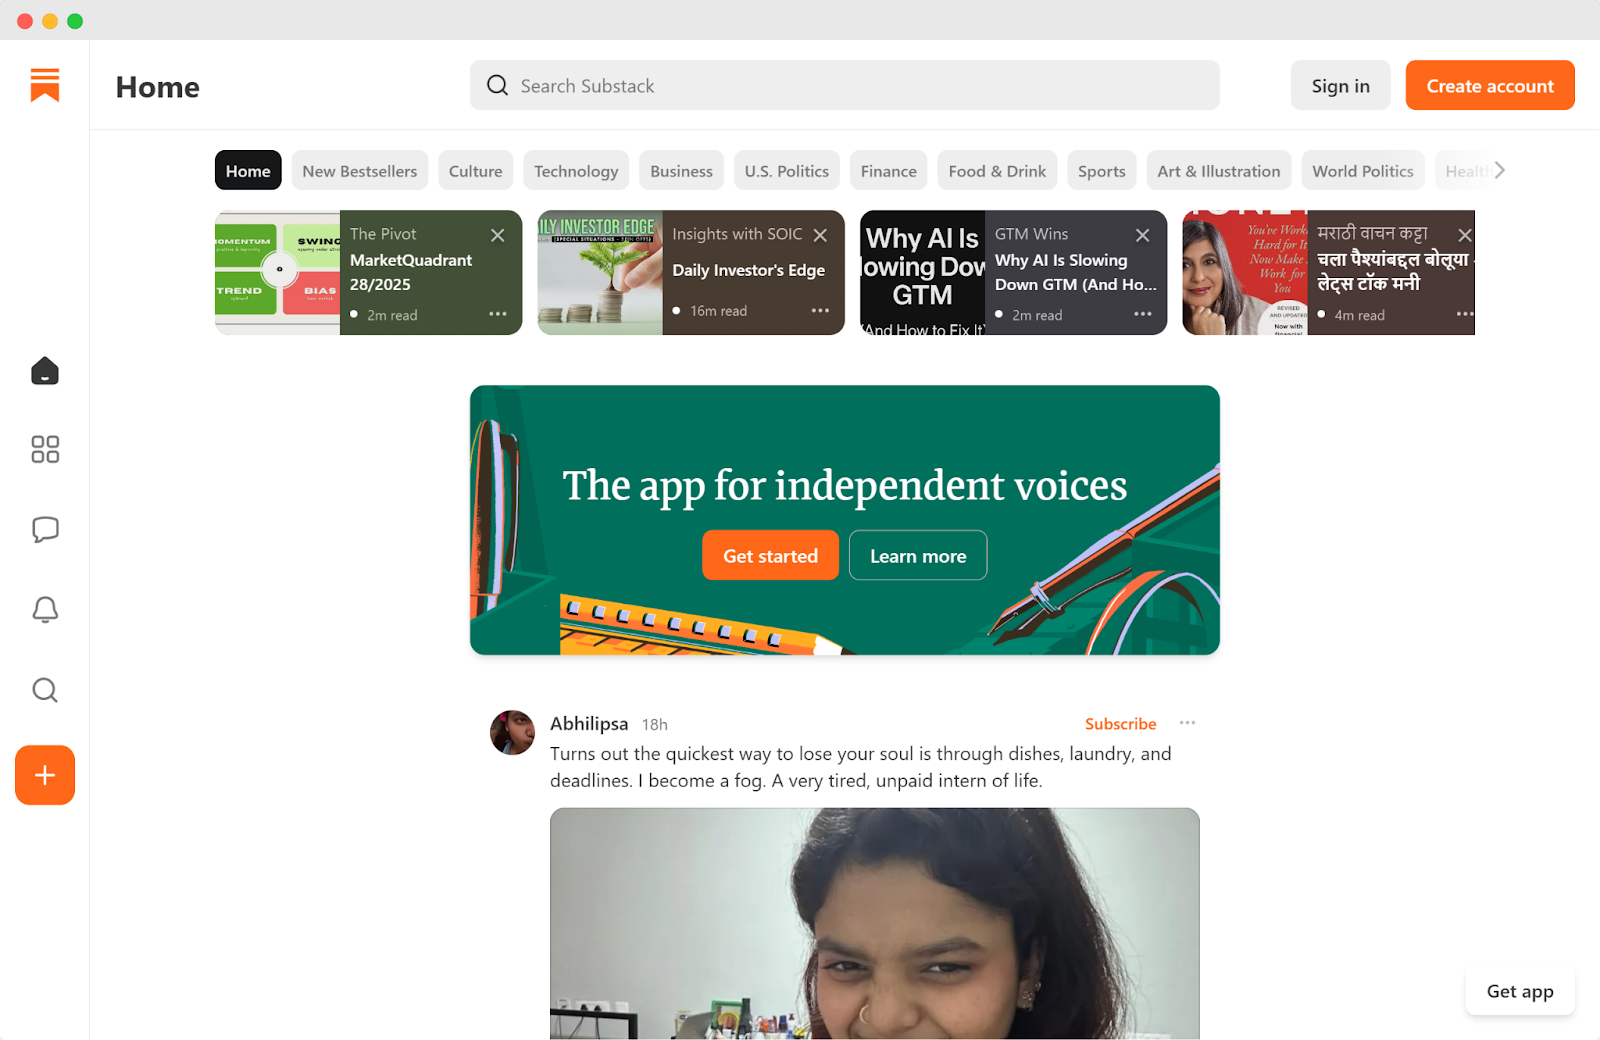The image size is (1600, 1040).
Task: Click the 18h post timestamp
Action: pos(655,724)
